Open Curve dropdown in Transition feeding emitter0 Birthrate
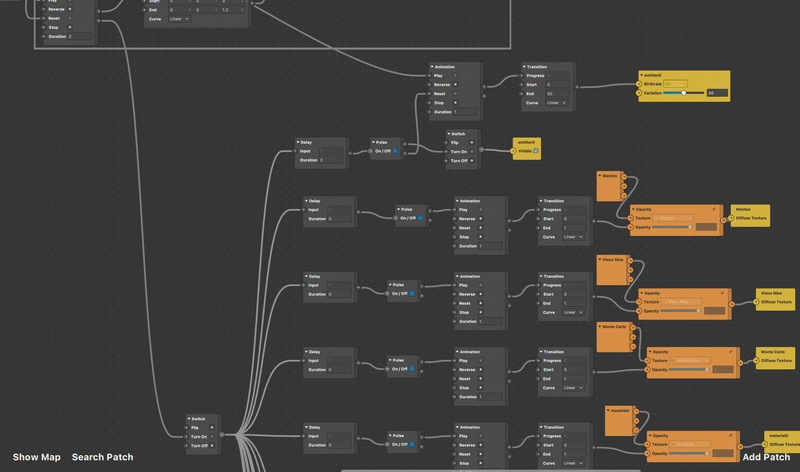The image size is (800, 472). pyautogui.click(x=556, y=103)
